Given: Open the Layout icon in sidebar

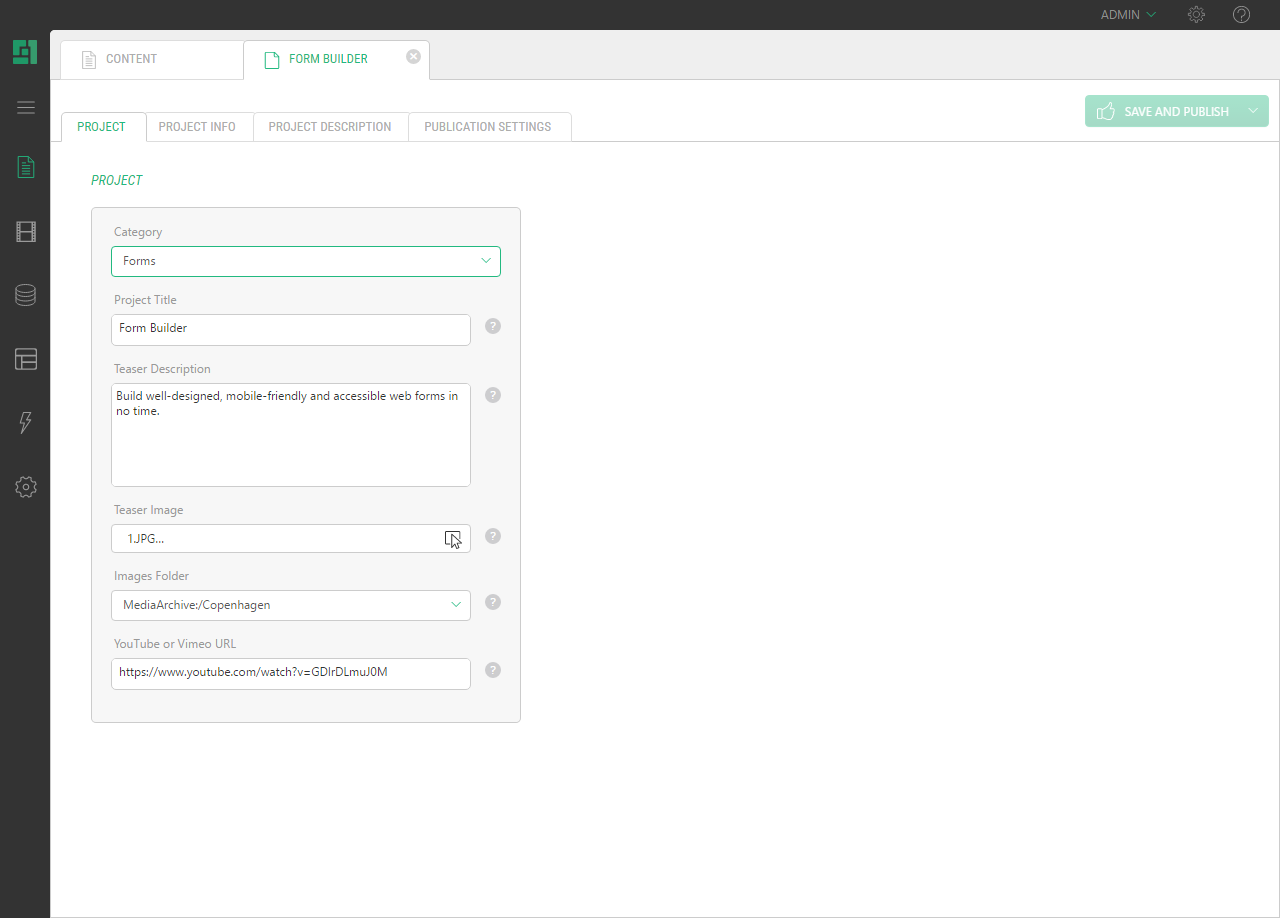Looking at the screenshot, I should coord(26,359).
